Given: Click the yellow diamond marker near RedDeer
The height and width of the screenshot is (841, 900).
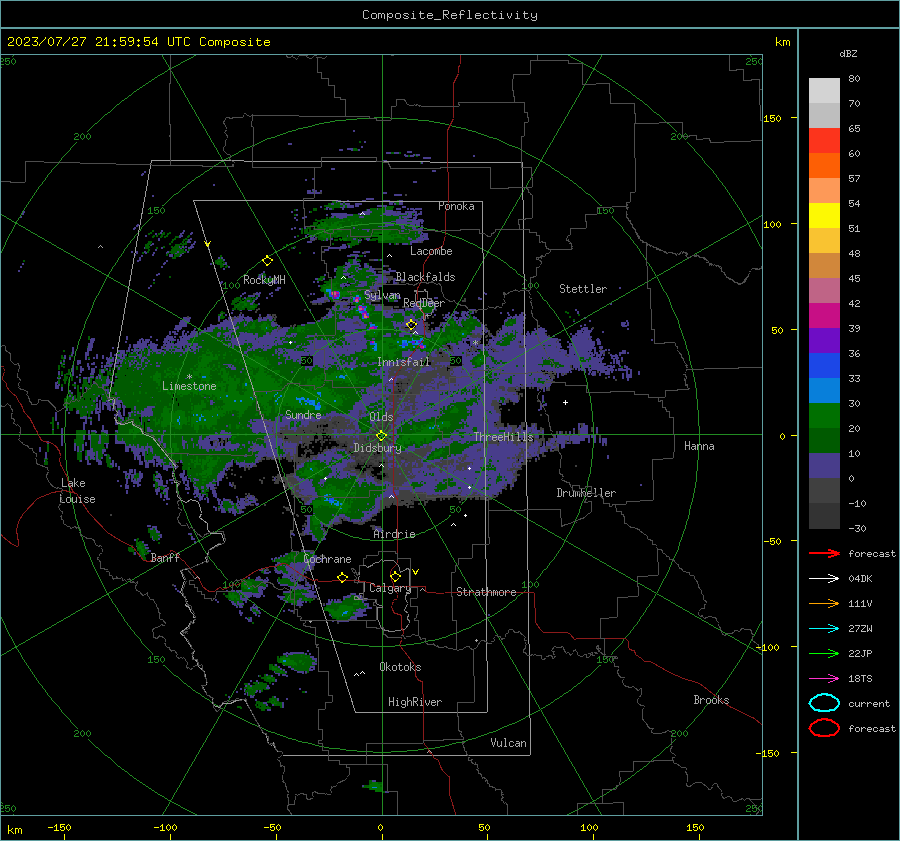Looking at the screenshot, I should pos(412,325).
